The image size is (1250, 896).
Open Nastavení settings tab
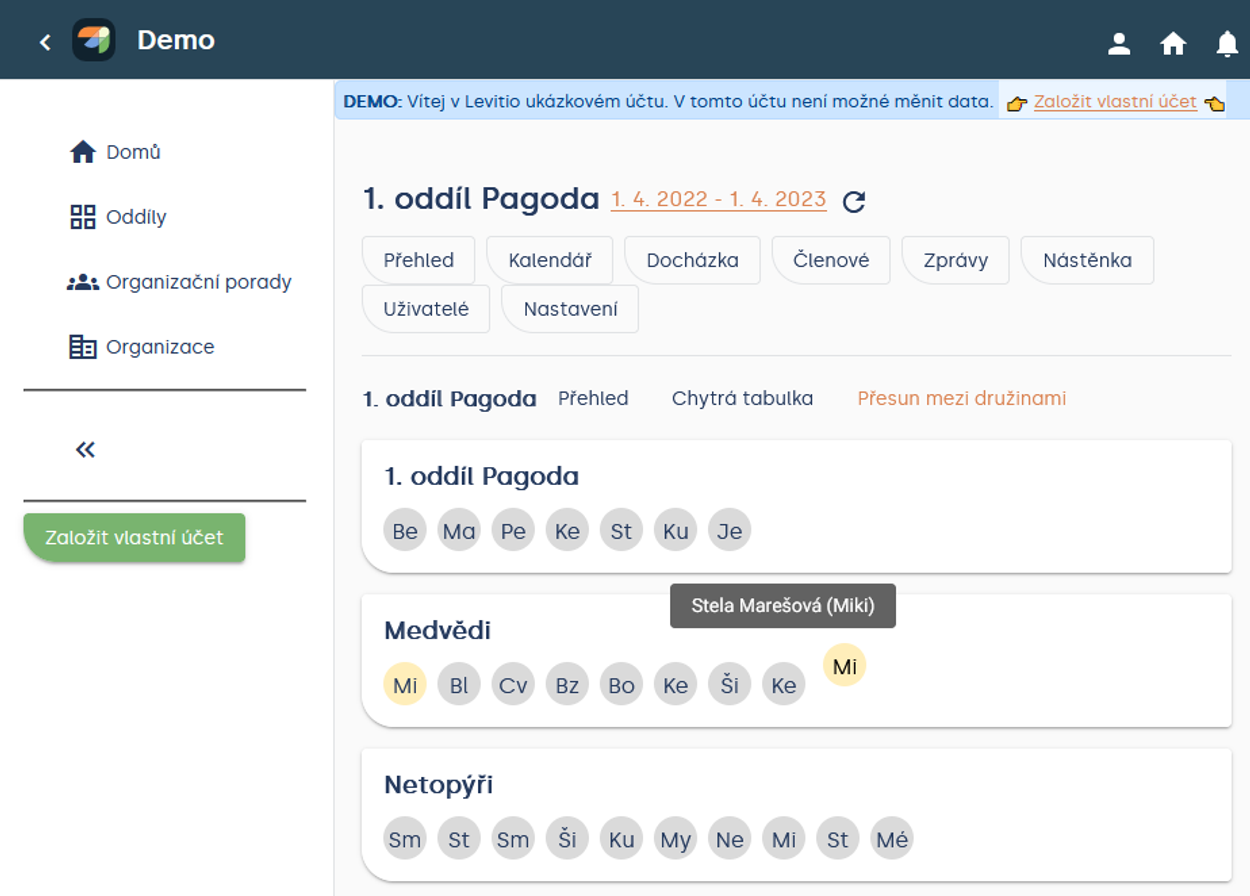tap(570, 309)
